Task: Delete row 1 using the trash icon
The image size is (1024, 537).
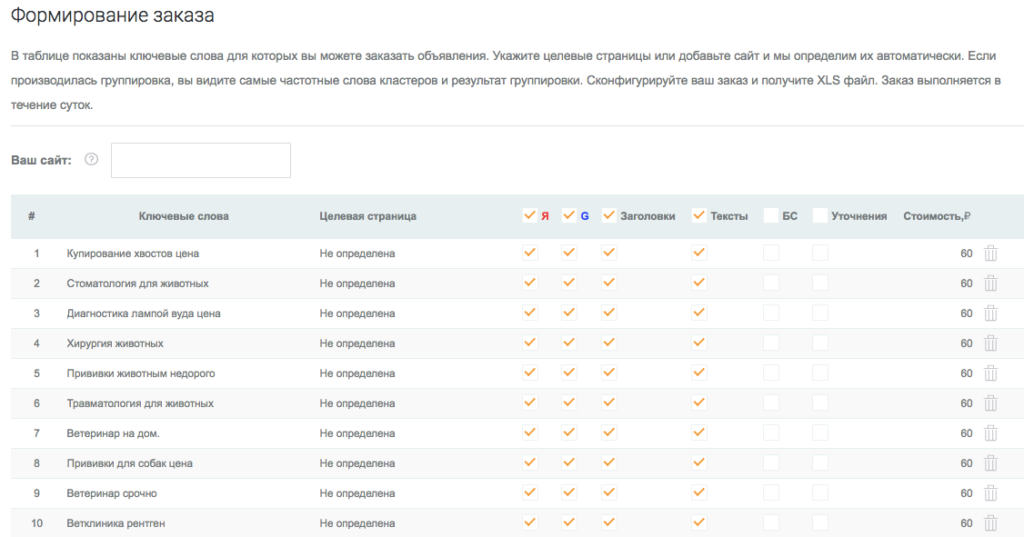Action: (x=990, y=253)
